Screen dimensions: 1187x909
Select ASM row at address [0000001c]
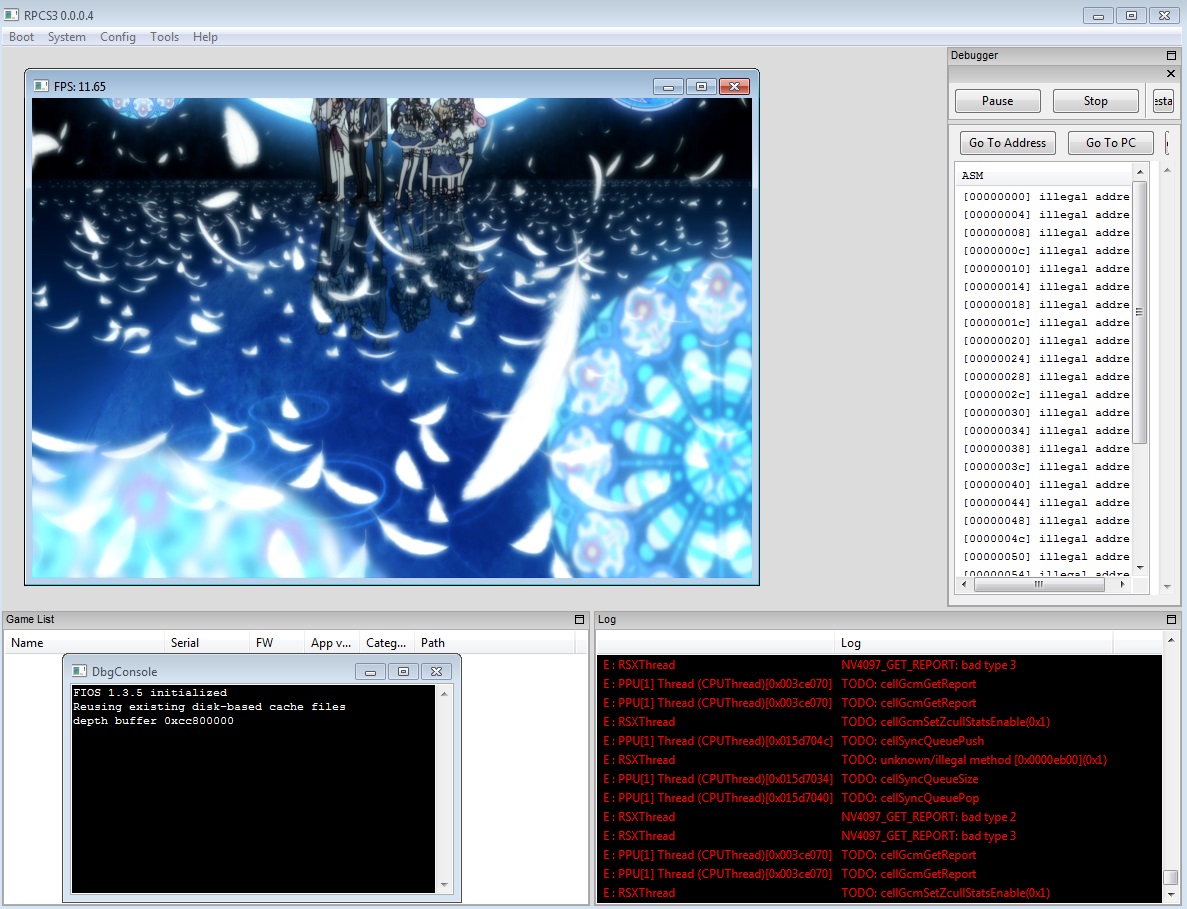tap(1045, 322)
